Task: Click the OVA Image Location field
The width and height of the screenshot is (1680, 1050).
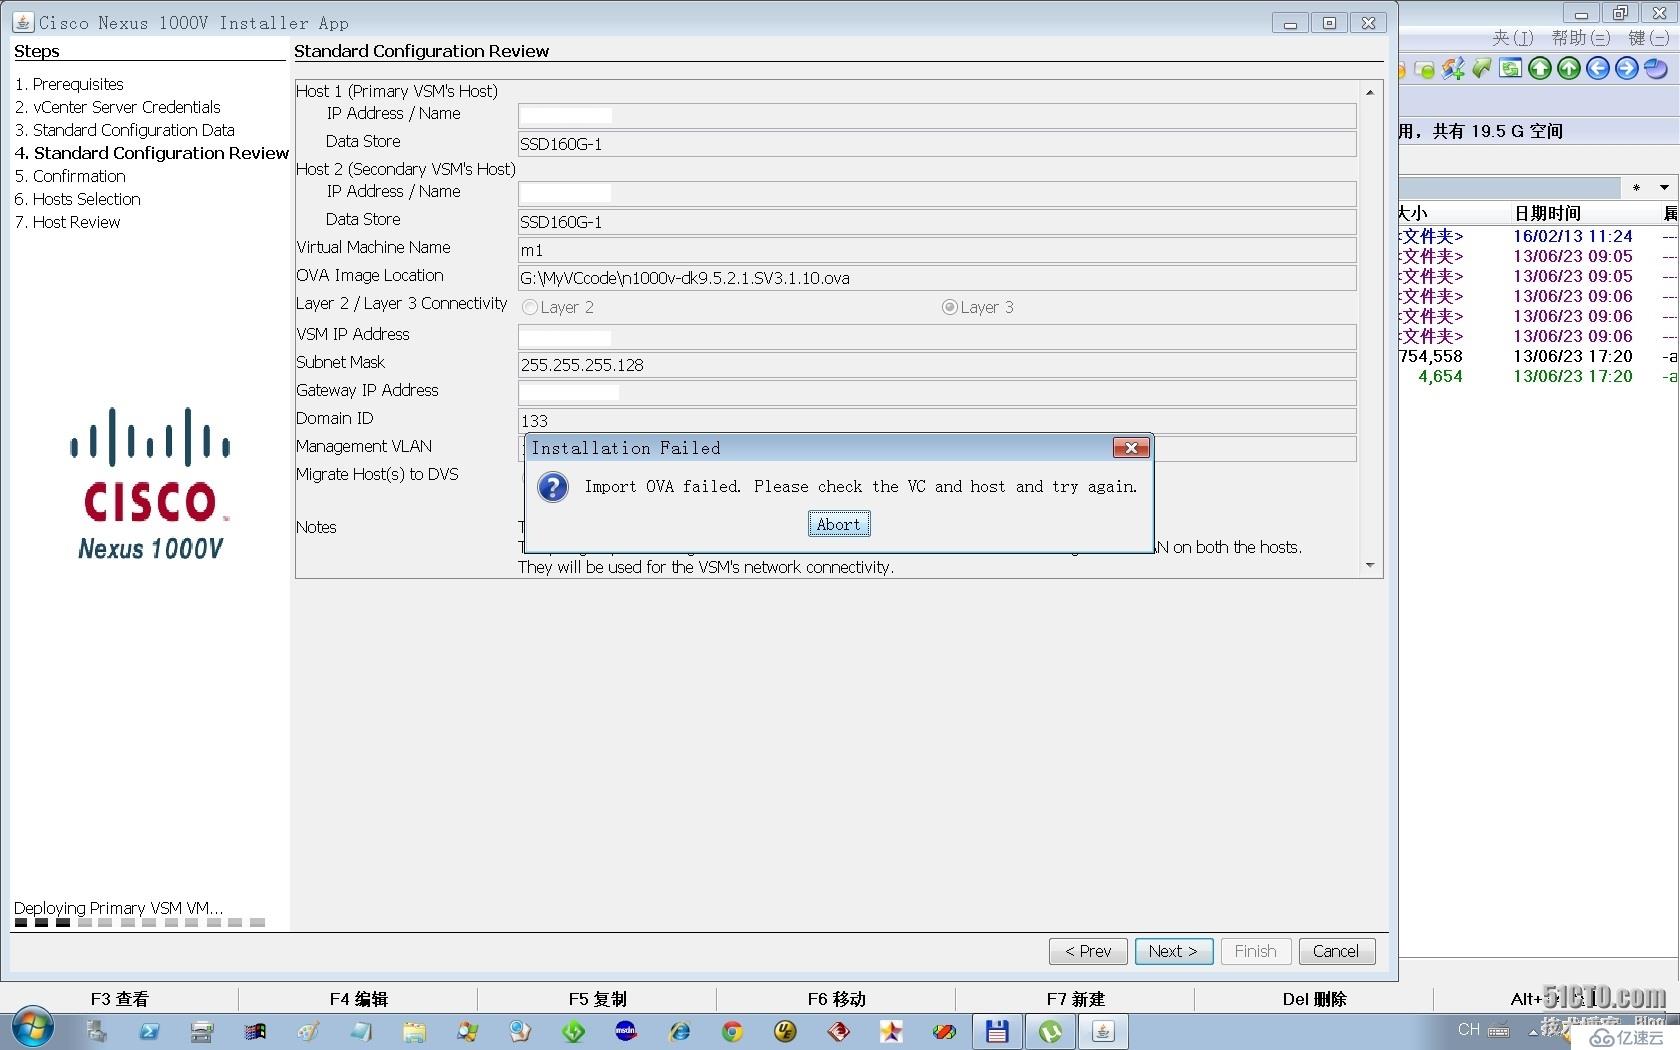Action: click(x=937, y=277)
